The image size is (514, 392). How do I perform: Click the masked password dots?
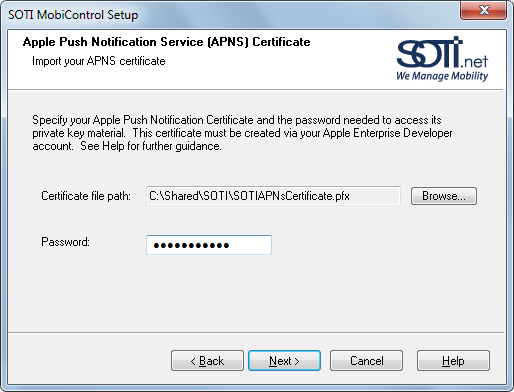pyautogui.click(x=191, y=246)
